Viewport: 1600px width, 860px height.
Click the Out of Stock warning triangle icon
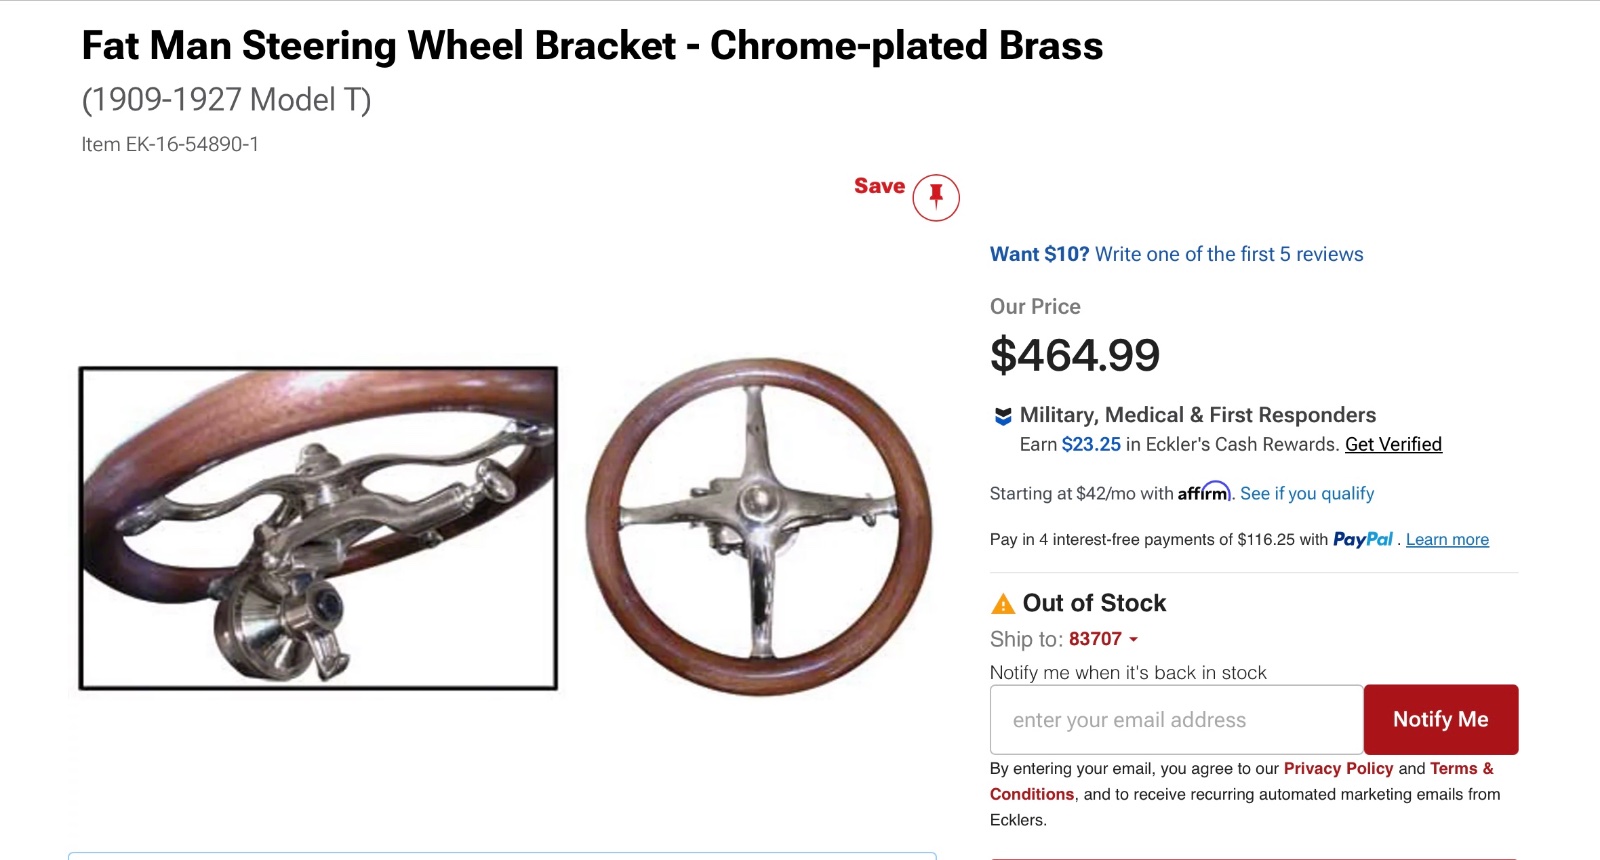point(1002,604)
